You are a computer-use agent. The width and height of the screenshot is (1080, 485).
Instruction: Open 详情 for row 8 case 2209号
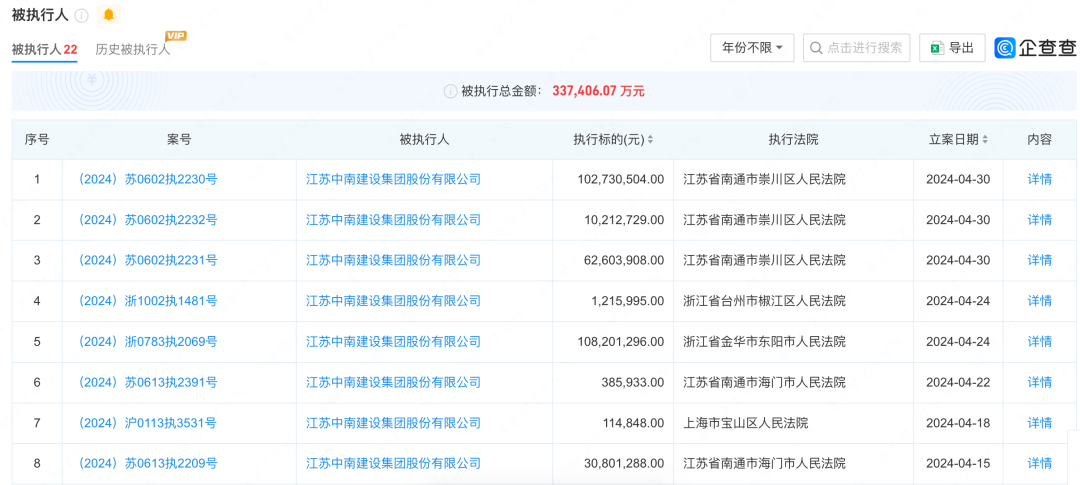(1039, 464)
